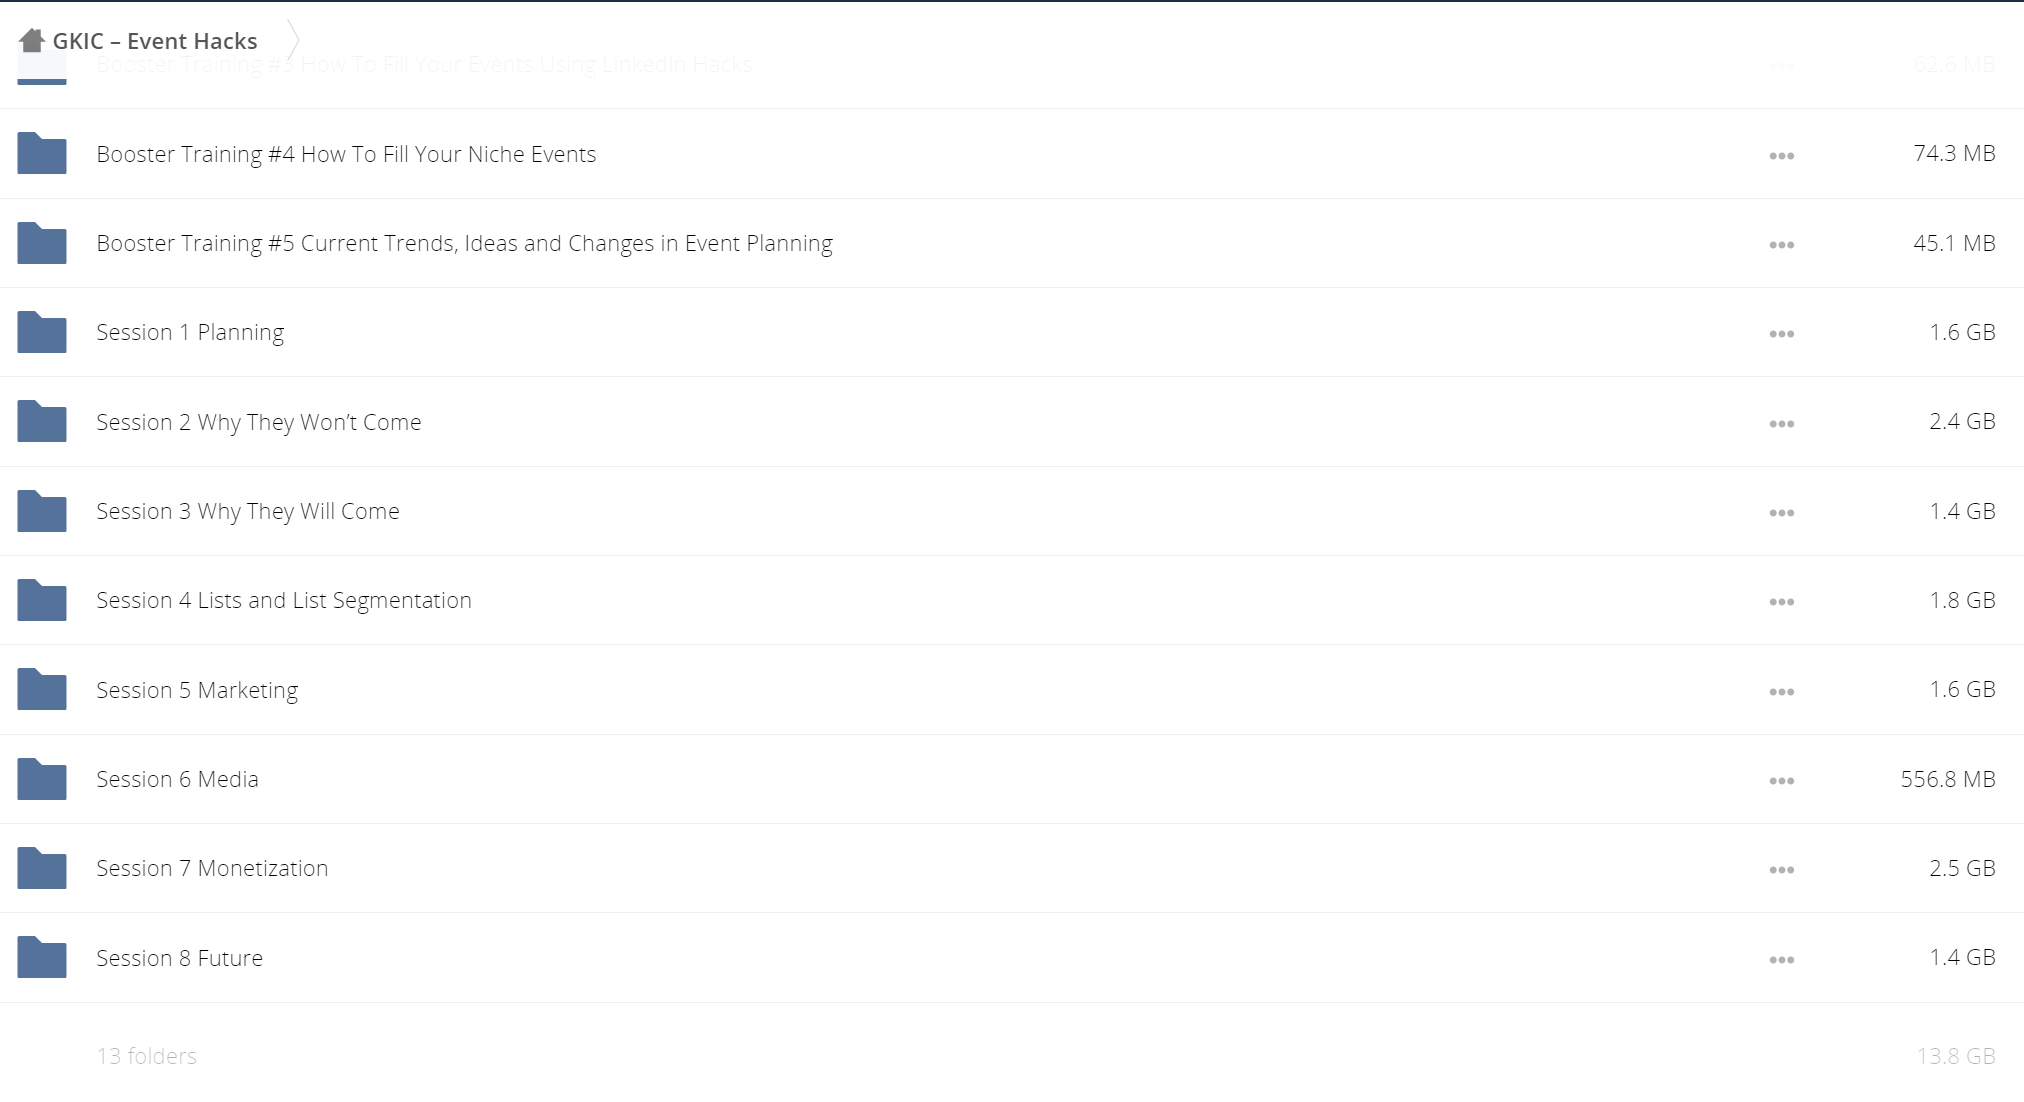Click folder icon for Session 7 Monetization
Image resolution: width=2024 pixels, height=1102 pixels.
coord(42,868)
